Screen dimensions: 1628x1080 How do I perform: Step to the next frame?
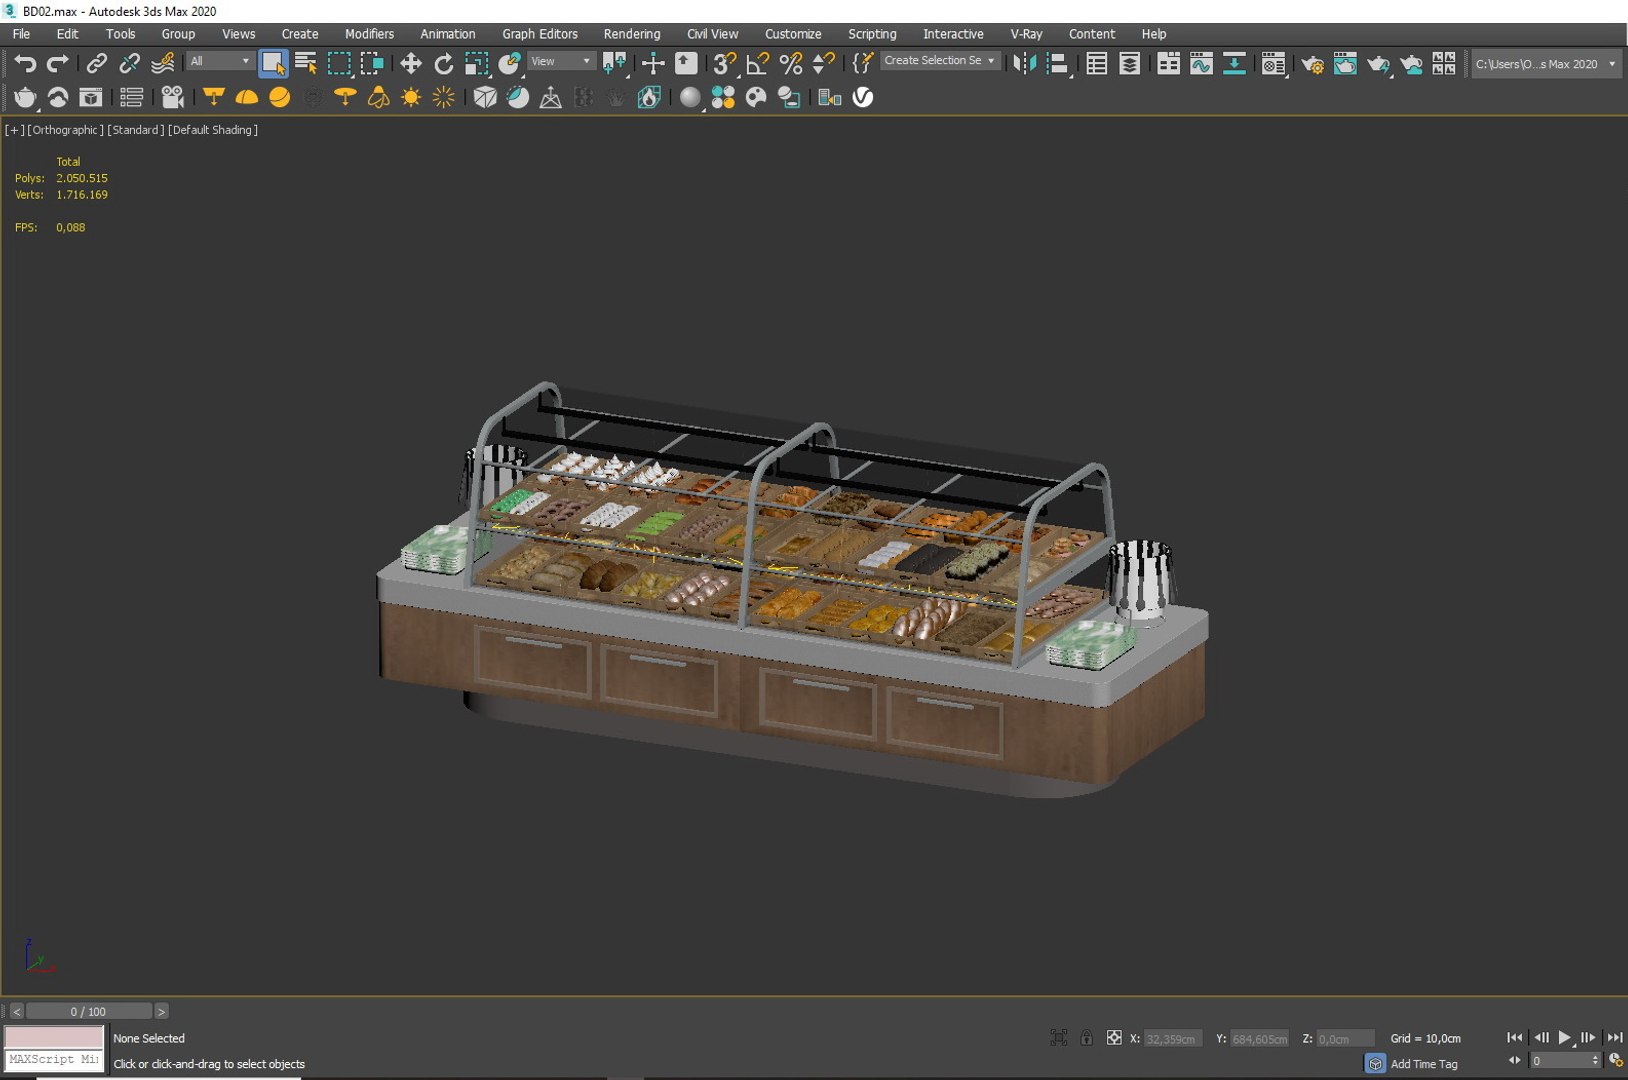(1589, 1038)
